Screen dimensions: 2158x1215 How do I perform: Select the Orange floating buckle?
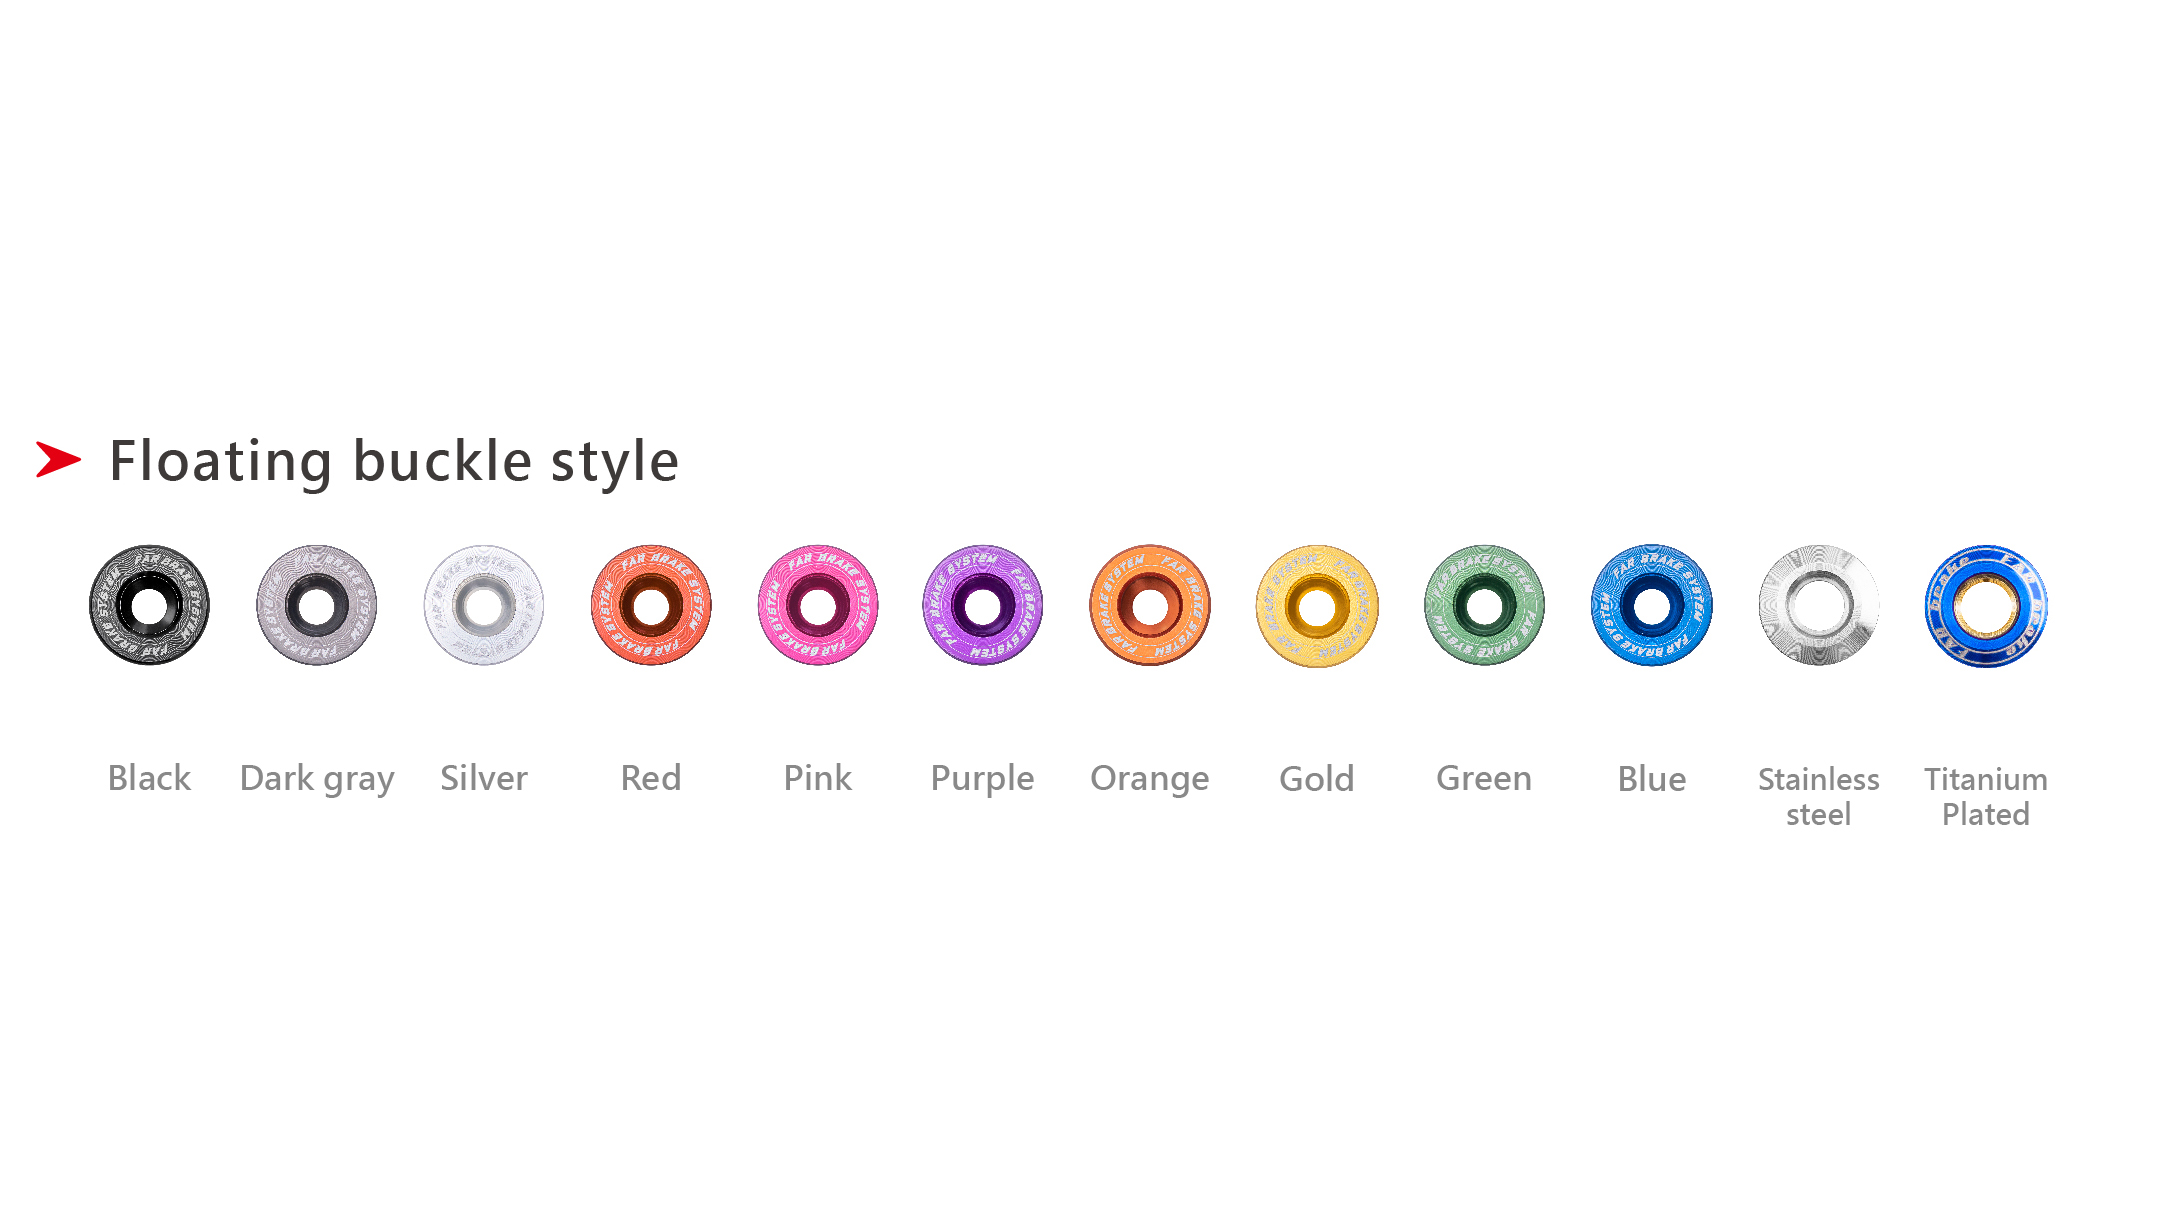point(1150,605)
